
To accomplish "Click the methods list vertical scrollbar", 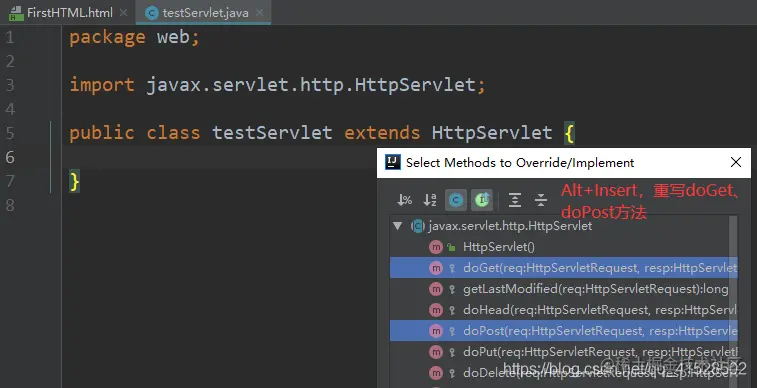I will click(x=733, y=302).
